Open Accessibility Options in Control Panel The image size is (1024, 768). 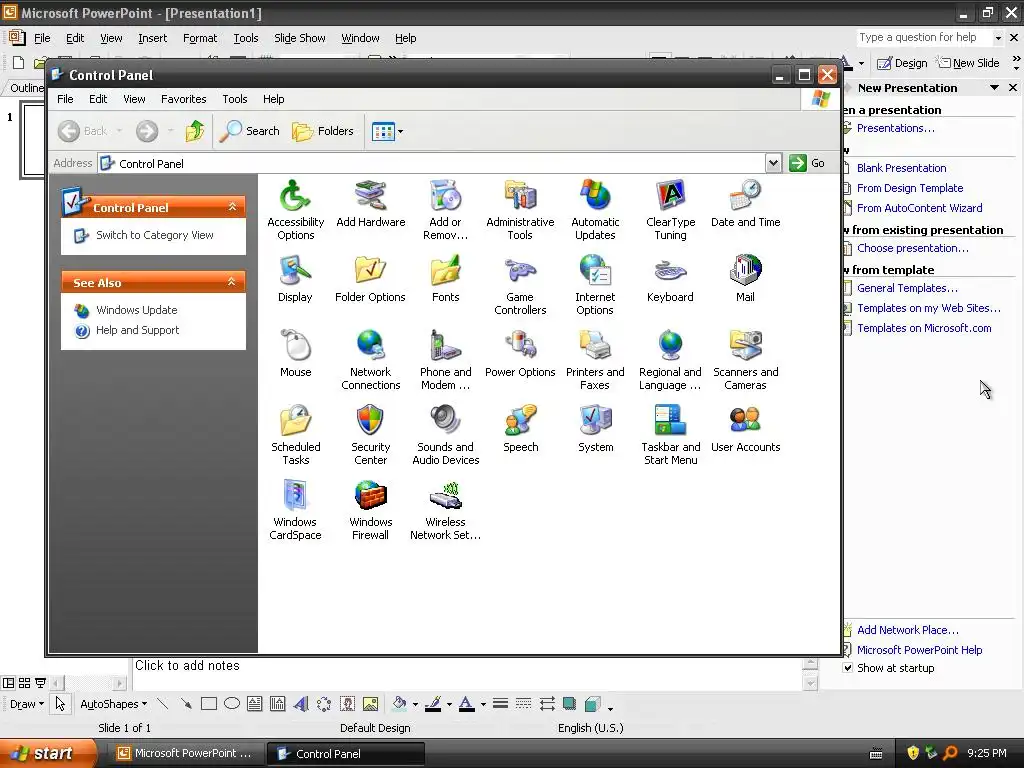295,209
